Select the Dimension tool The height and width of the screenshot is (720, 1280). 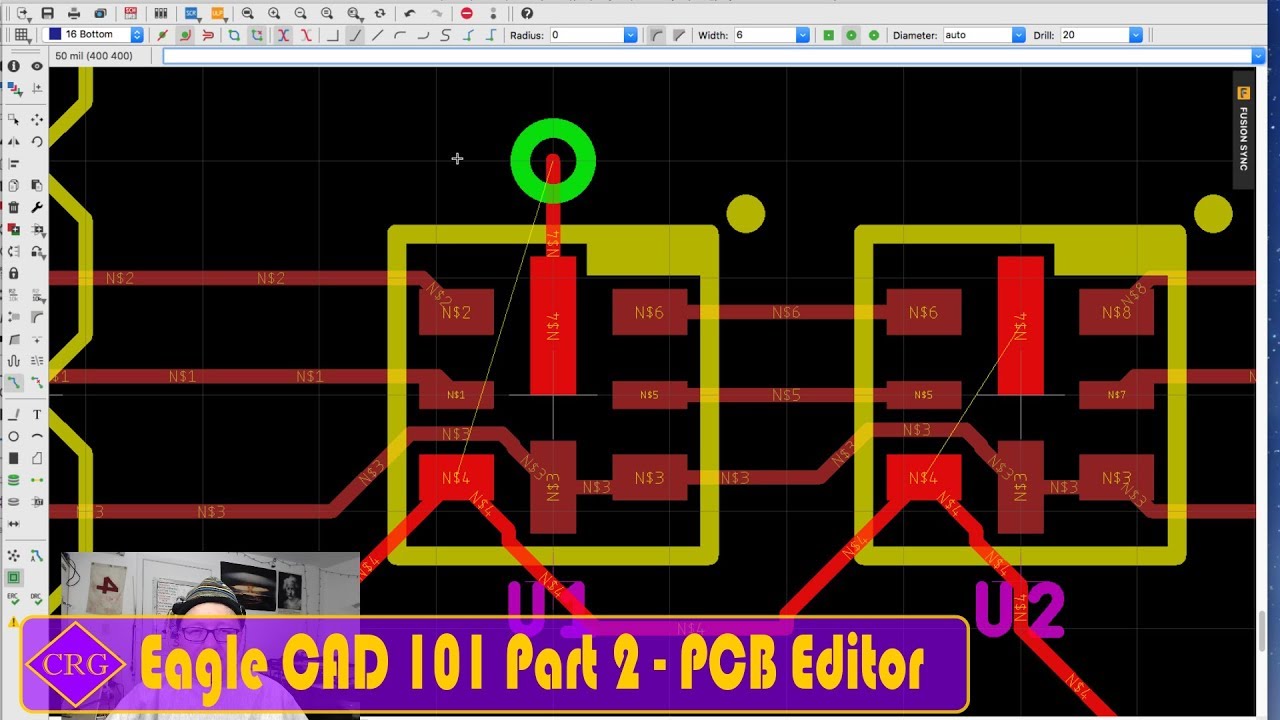tap(13, 524)
